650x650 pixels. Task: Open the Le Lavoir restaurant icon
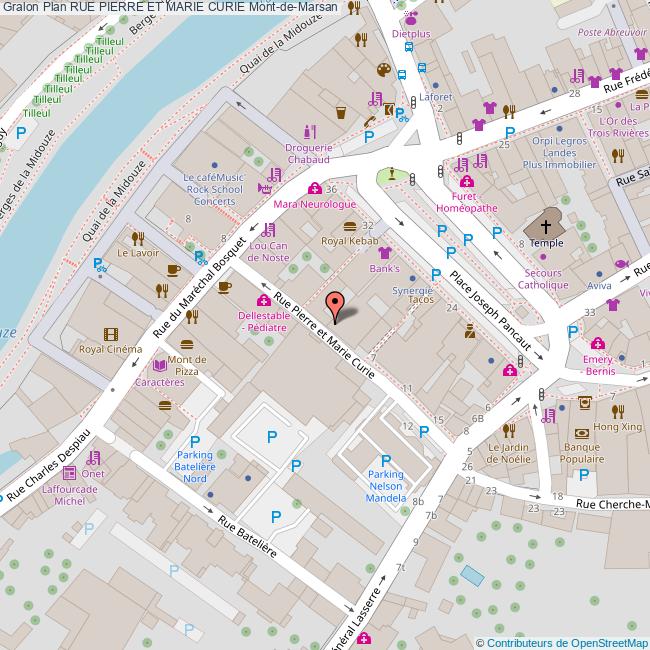pyautogui.click(x=137, y=238)
